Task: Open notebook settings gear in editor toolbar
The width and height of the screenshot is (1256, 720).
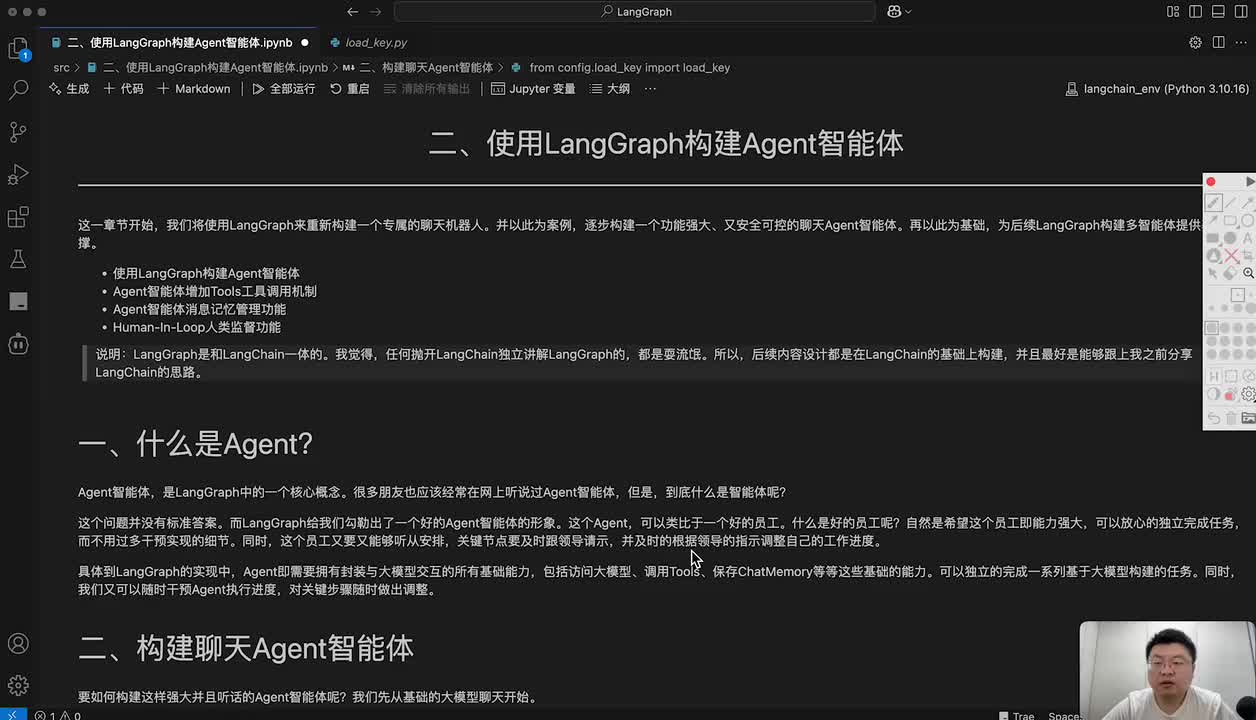Action: [1195, 43]
